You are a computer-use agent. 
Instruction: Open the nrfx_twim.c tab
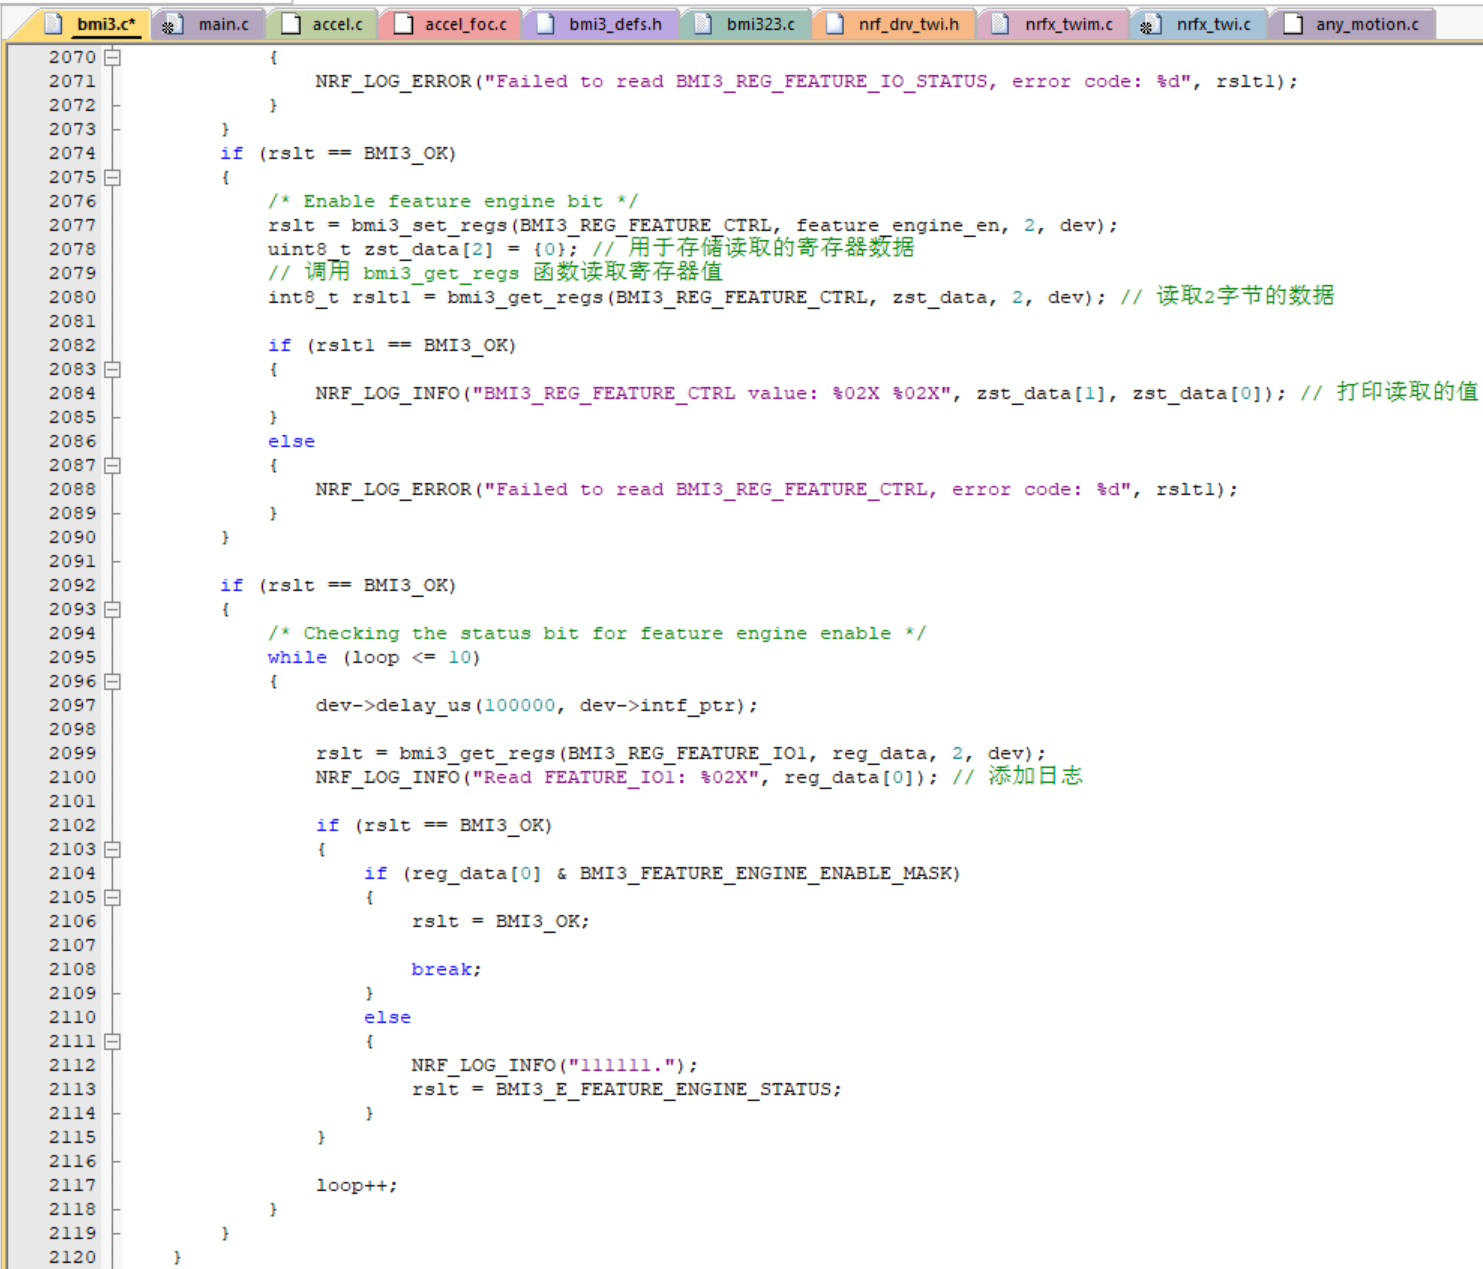(x=1068, y=24)
